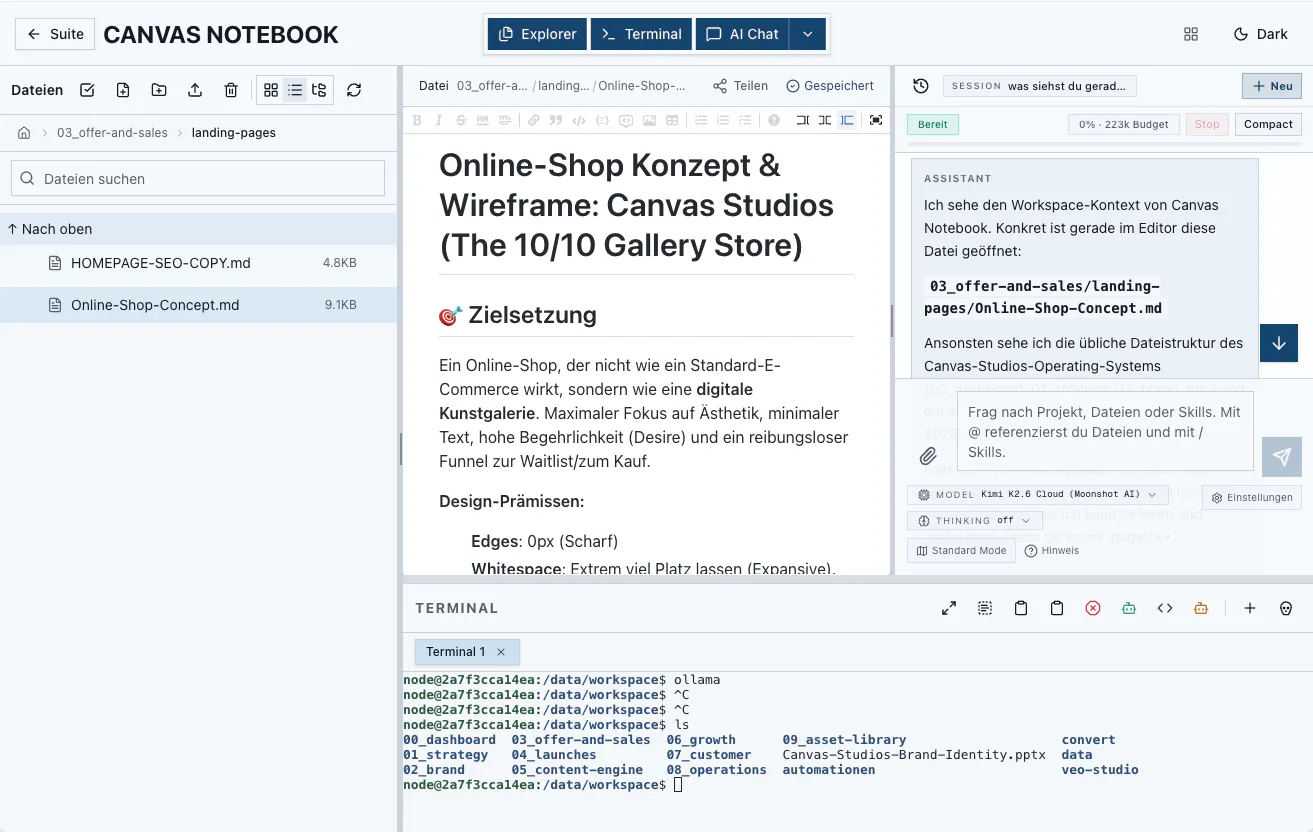
Task: Click the upload file icon in Dateien toolbar
Action: coord(195,90)
